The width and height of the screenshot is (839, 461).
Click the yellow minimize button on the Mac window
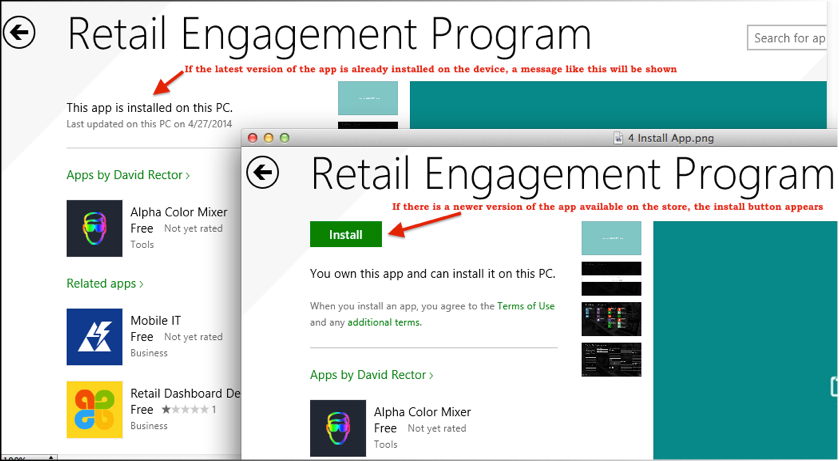point(268,137)
